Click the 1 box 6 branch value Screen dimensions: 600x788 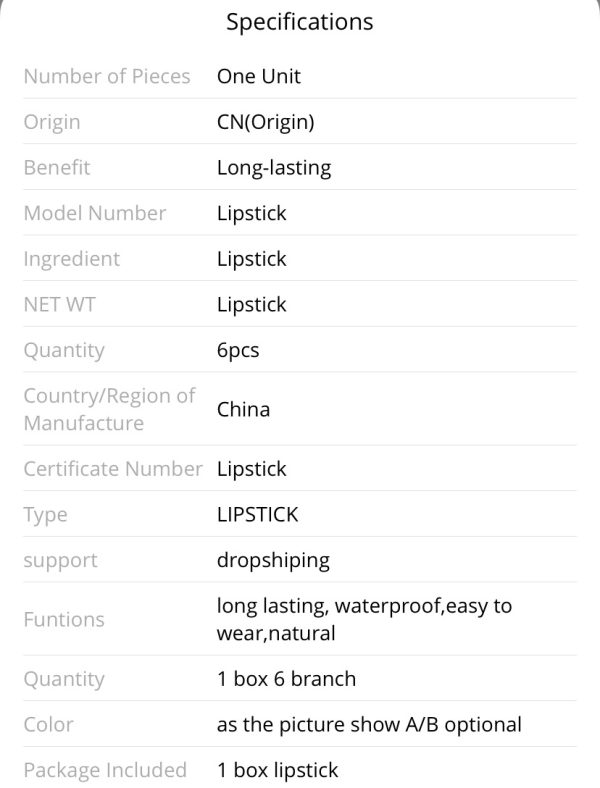coord(286,679)
